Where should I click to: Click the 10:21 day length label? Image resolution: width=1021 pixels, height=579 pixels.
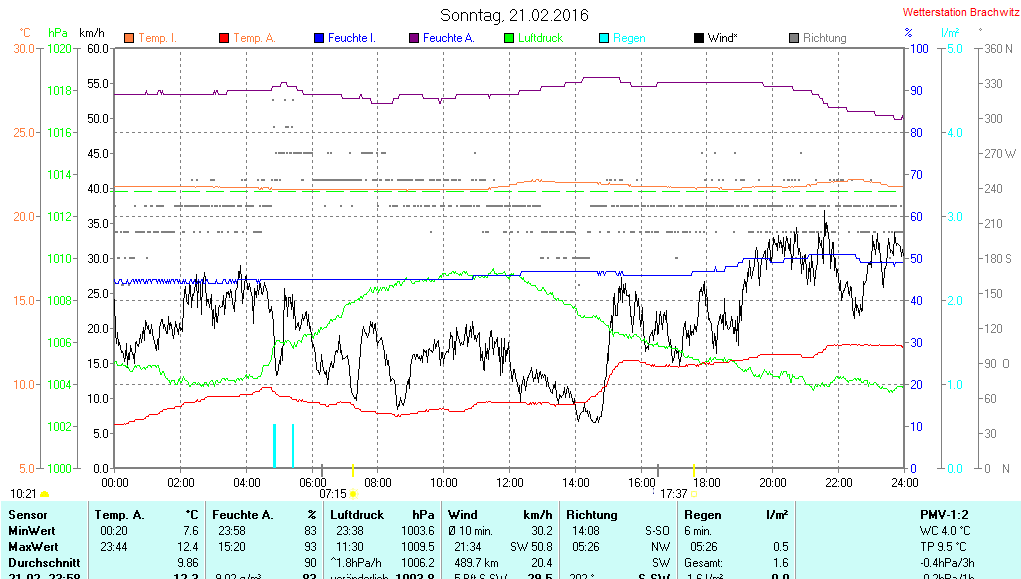point(23,494)
